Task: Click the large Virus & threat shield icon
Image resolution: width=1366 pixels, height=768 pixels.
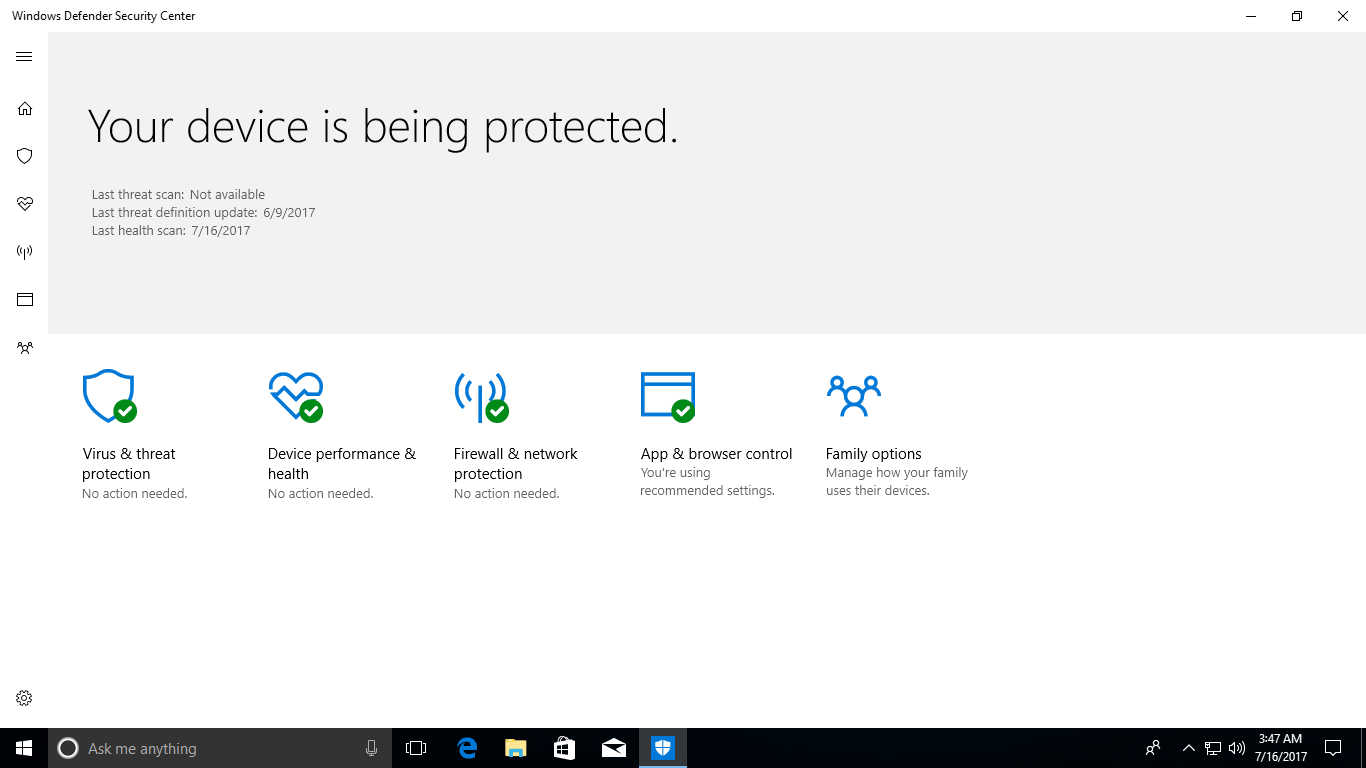Action: 109,396
